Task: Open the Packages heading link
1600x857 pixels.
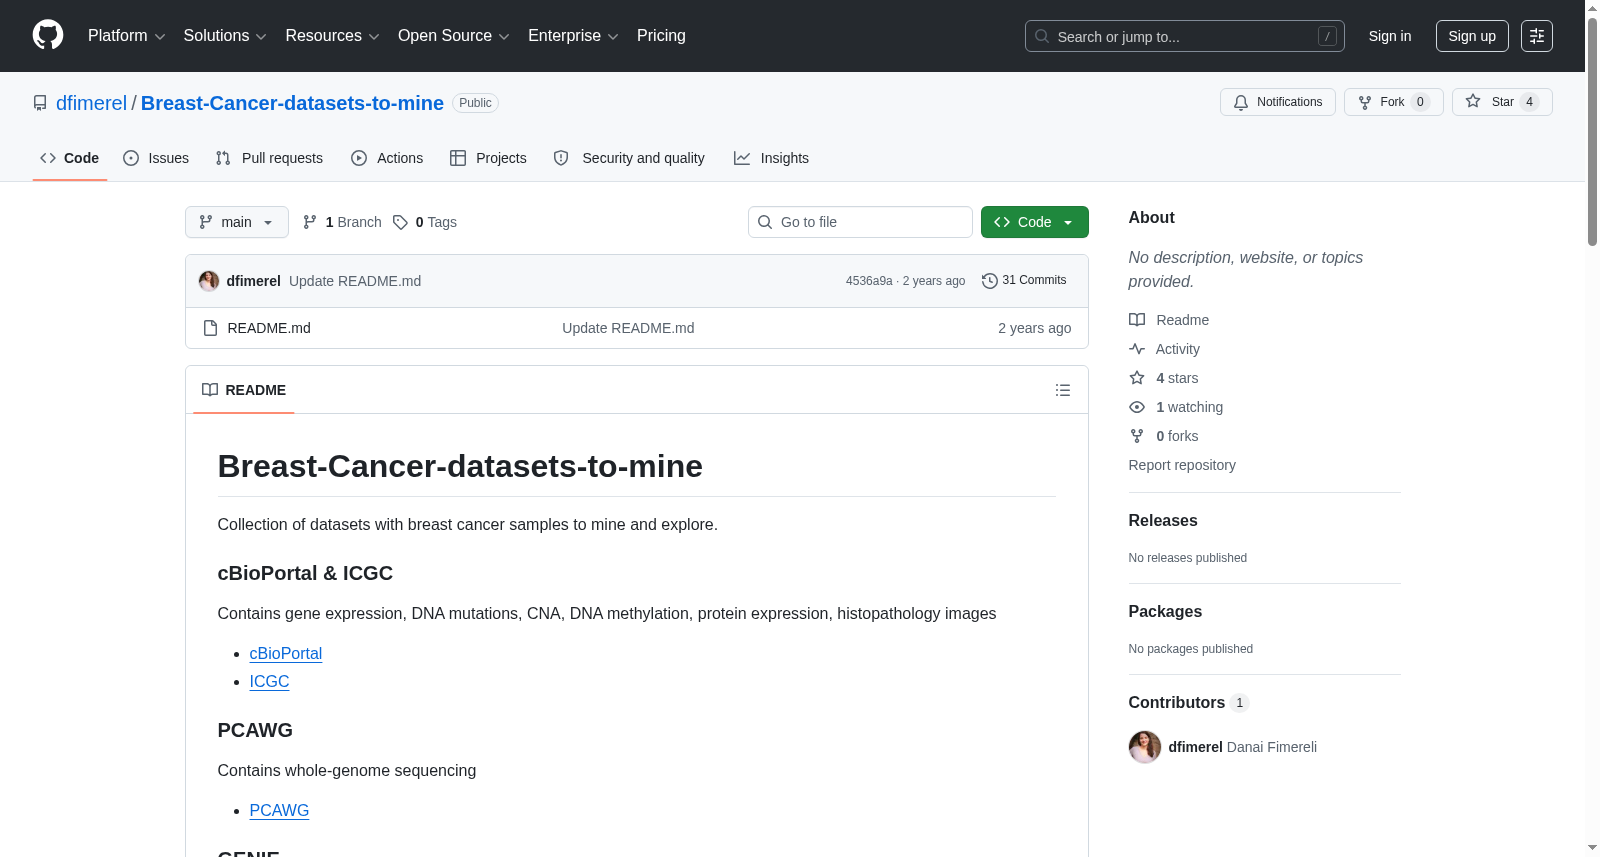Action: (1165, 611)
